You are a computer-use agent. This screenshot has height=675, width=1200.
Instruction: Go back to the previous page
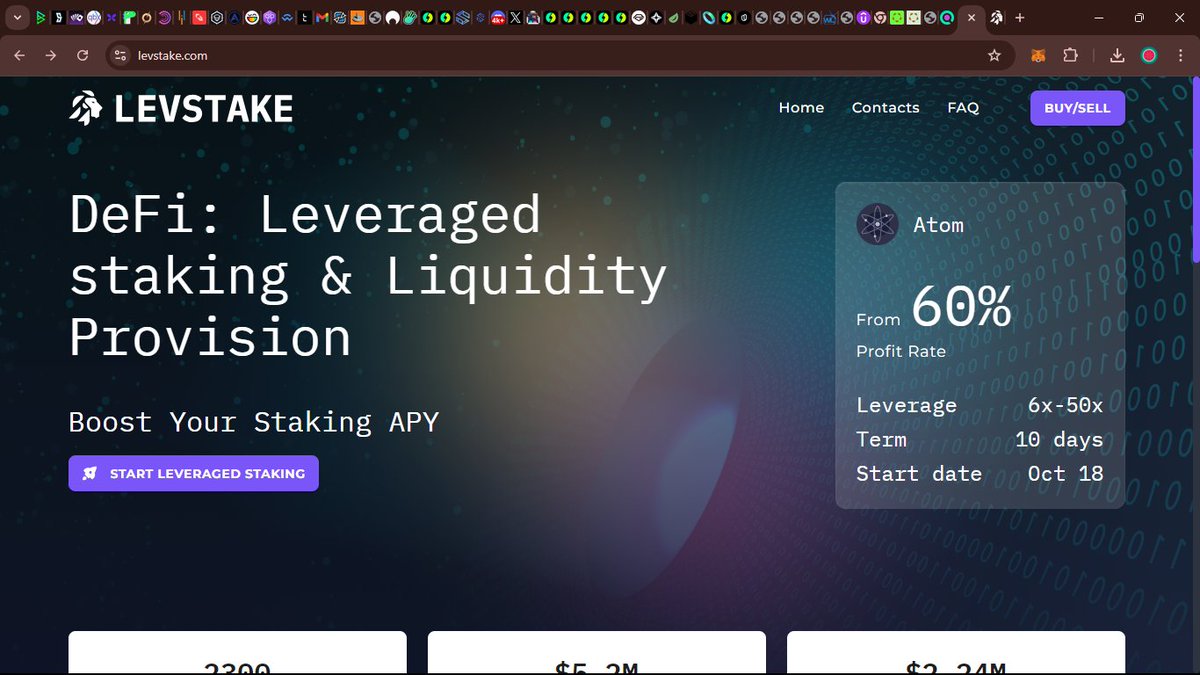click(x=19, y=56)
